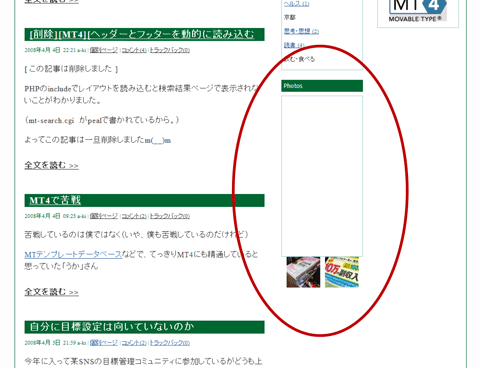
Task: Open 'トラックバック(0)' under the 自分に目標設定 post
Action: point(170,343)
